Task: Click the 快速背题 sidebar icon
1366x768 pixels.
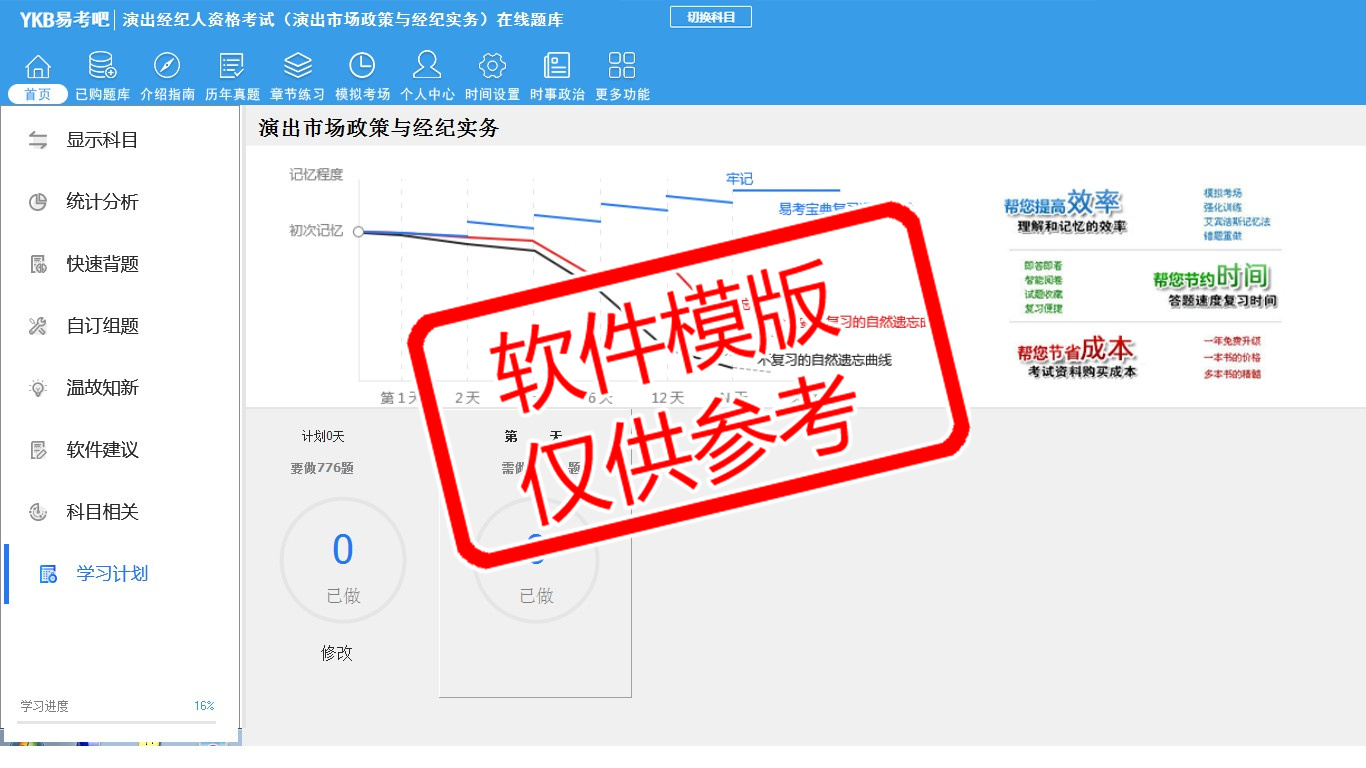Action: [38, 264]
